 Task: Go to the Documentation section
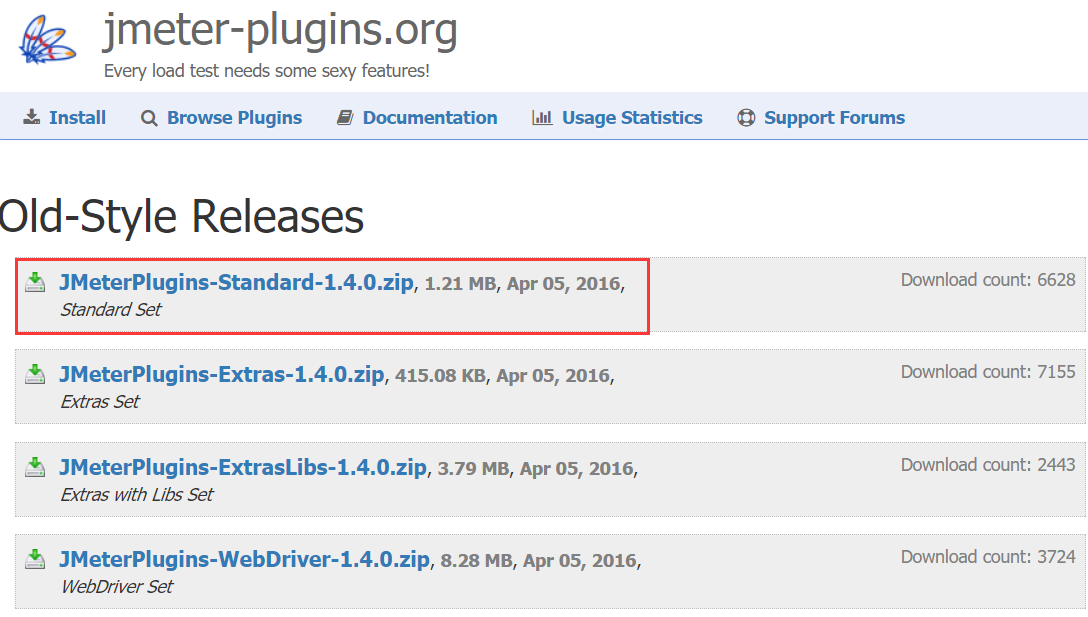[x=430, y=118]
